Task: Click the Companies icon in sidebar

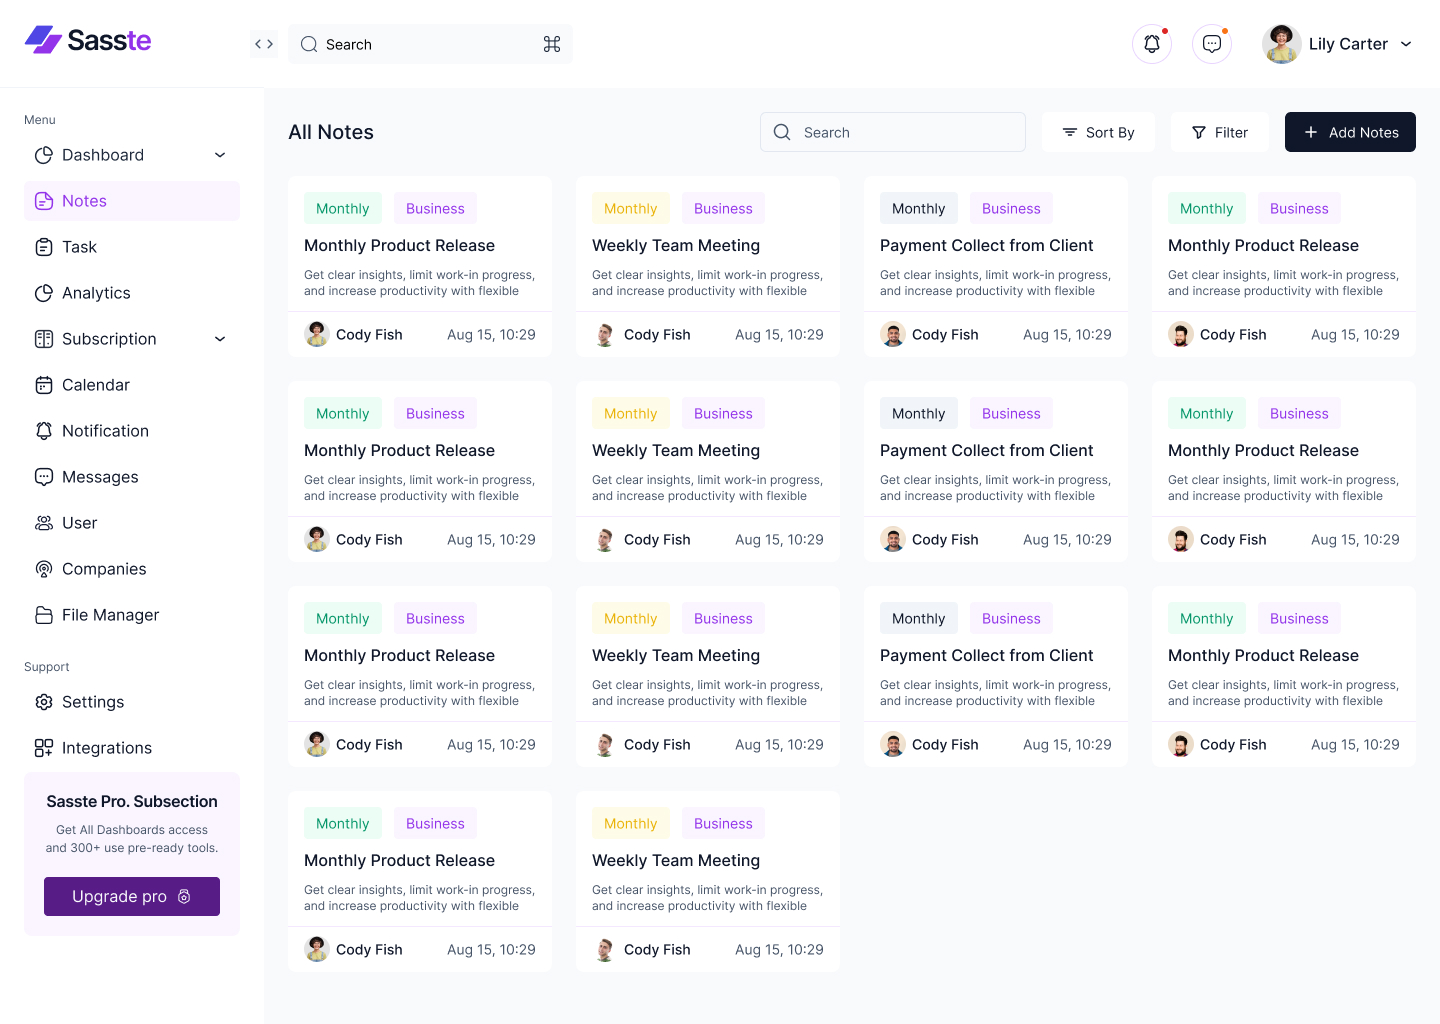Action: coord(44,568)
